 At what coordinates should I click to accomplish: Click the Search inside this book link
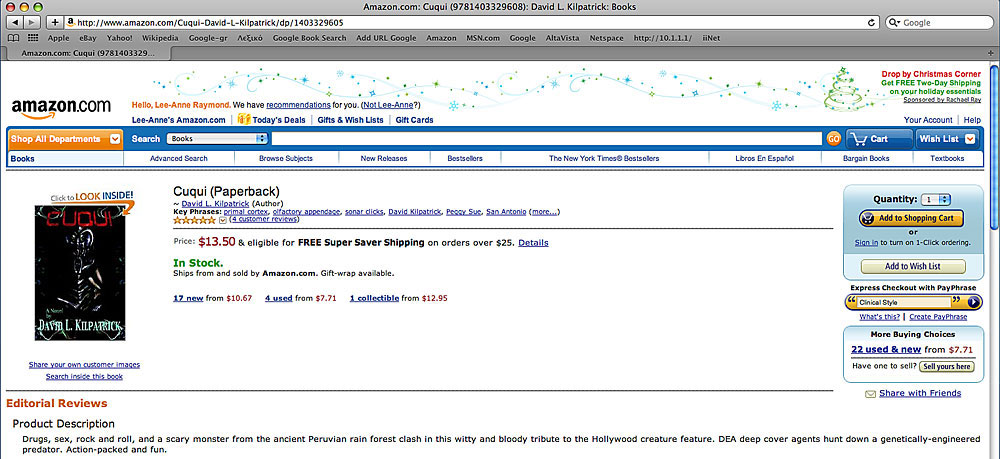[84, 377]
